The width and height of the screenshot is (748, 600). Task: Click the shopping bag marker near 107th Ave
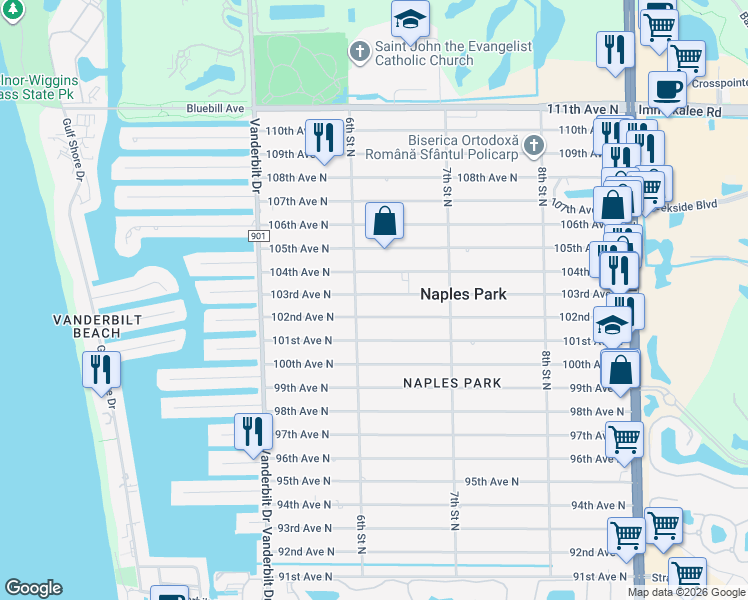(x=613, y=206)
